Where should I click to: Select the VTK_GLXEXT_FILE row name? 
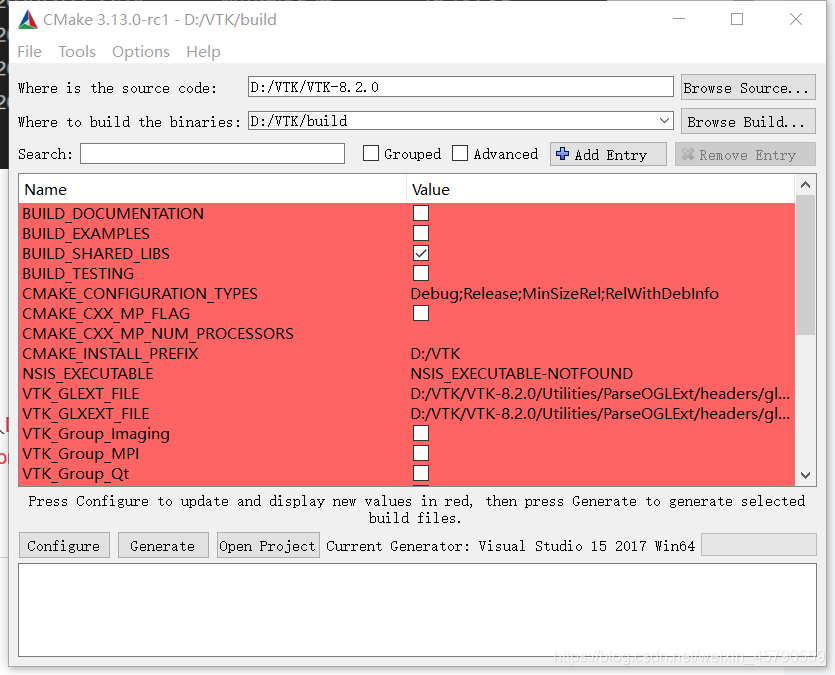[x=86, y=414]
